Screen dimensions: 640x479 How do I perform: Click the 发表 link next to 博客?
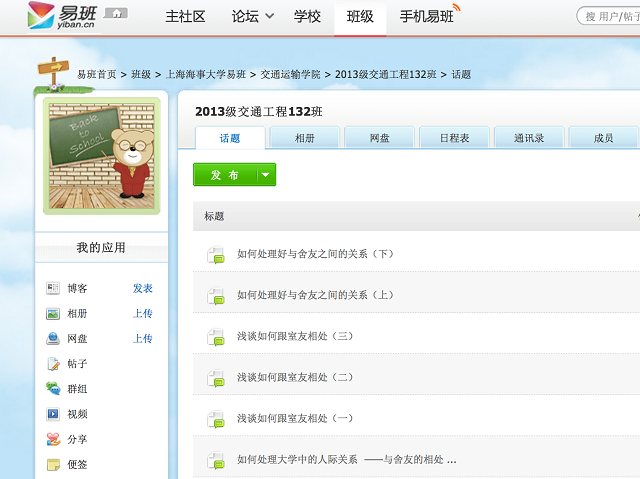tap(143, 288)
